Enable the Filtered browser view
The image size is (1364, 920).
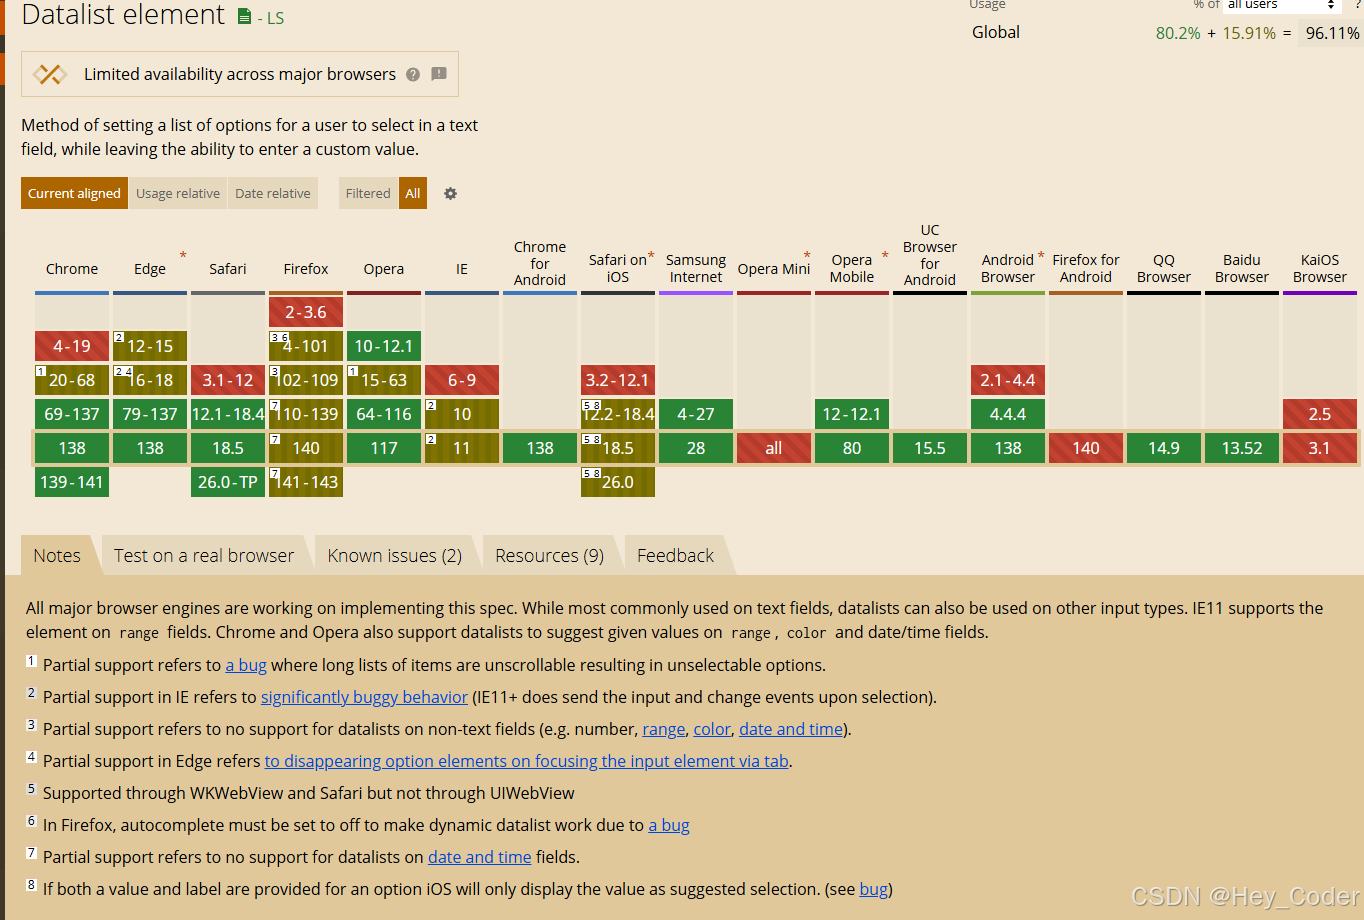pyautogui.click(x=368, y=193)
